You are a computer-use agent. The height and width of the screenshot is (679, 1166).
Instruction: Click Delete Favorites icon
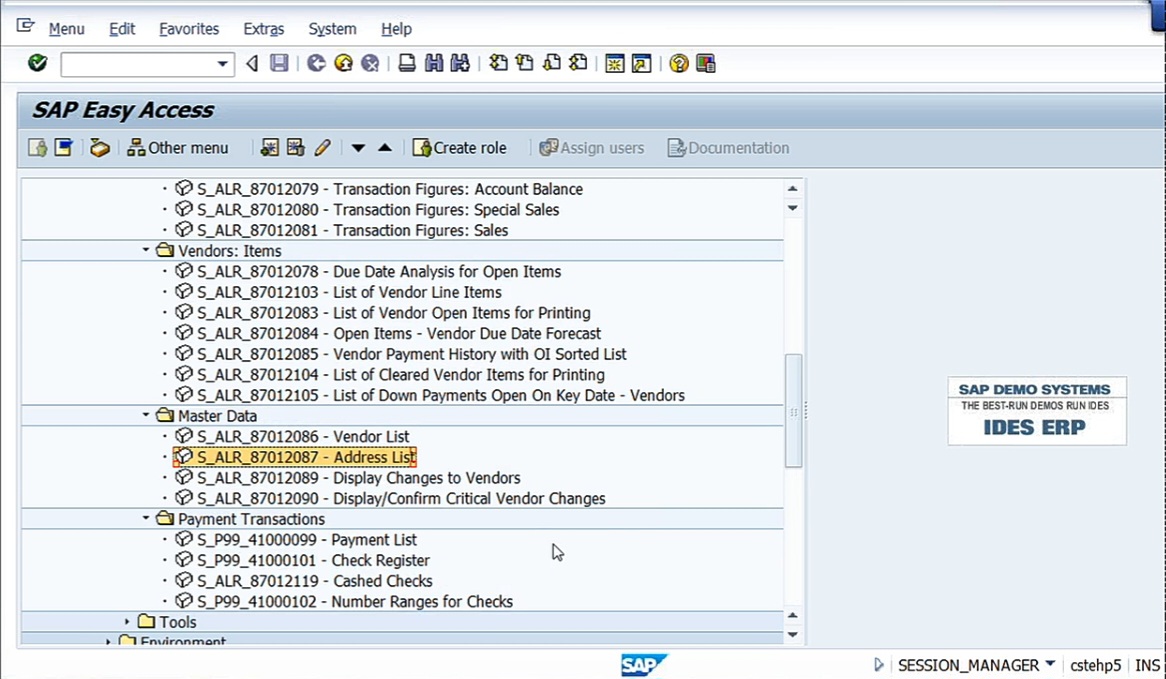(x=295, y=147)
